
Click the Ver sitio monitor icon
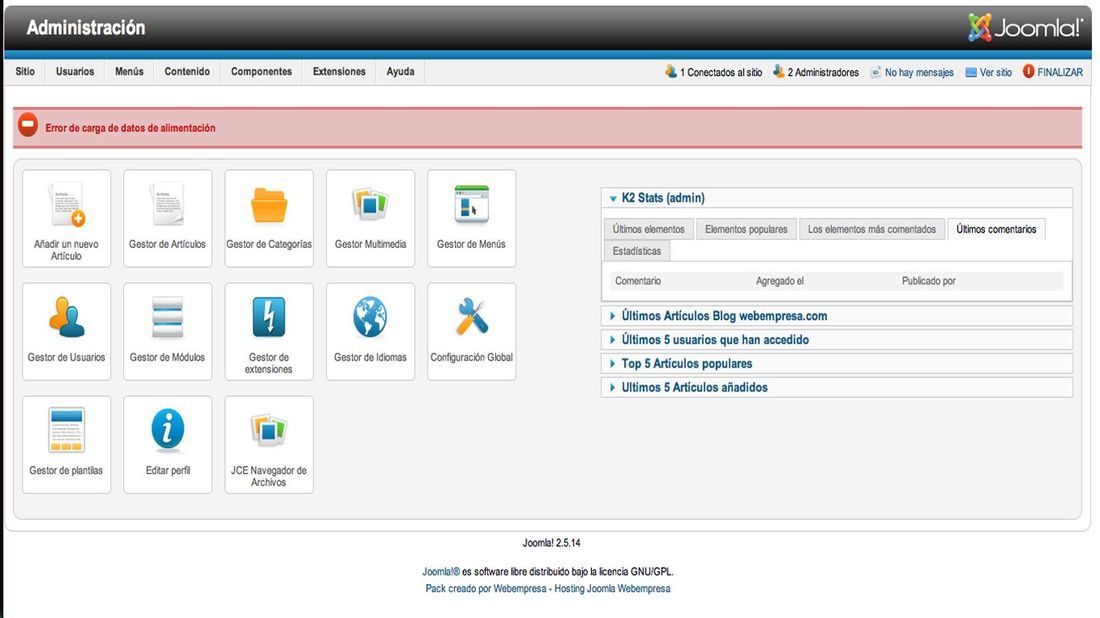971,72
